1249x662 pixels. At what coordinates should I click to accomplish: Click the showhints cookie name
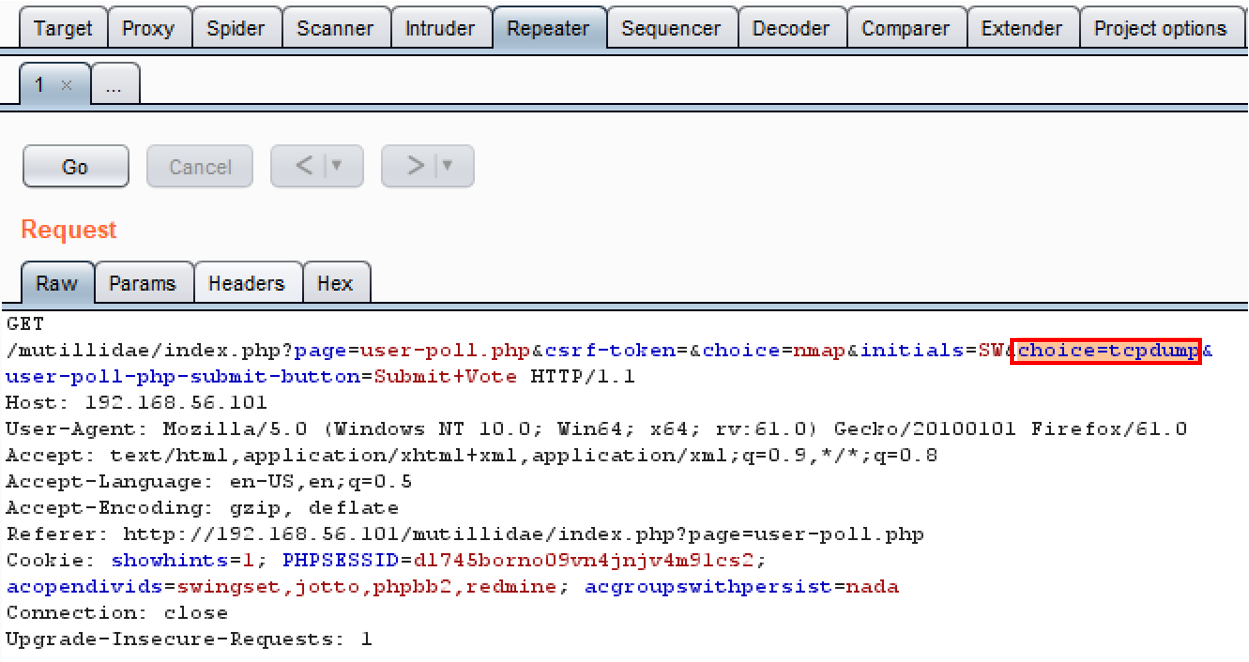tap(169, 560)
